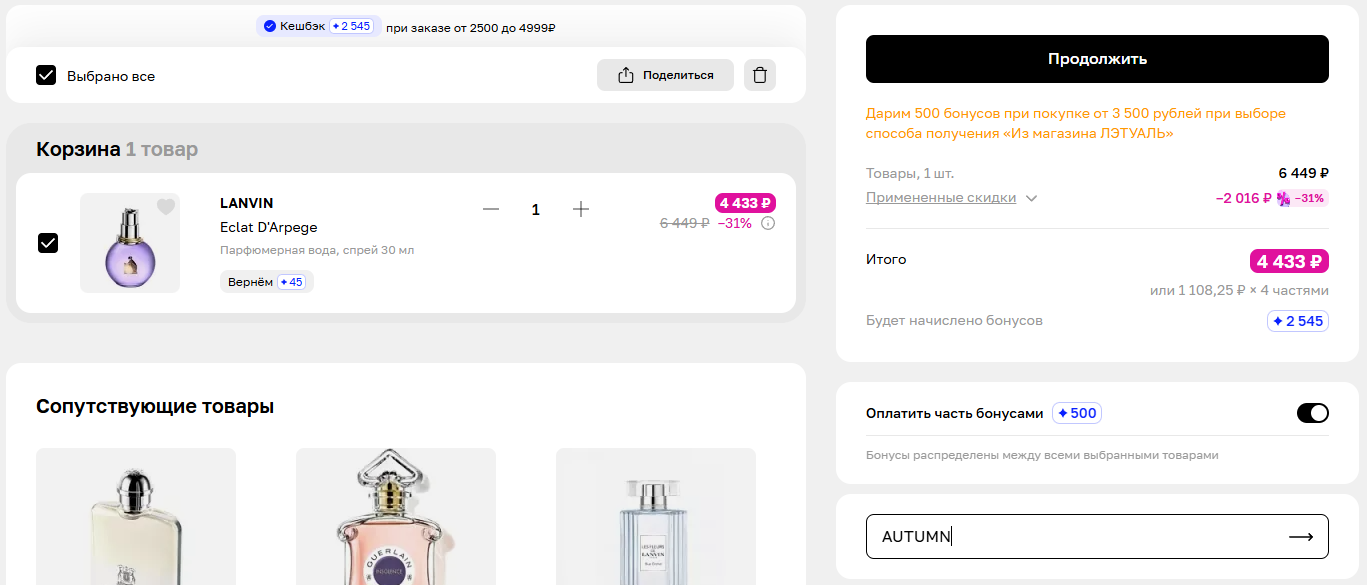Click the pink 4 433 ₽ total badge
The height and width of the screenshot is (585, 1367).
click(x=1289, y=262)
